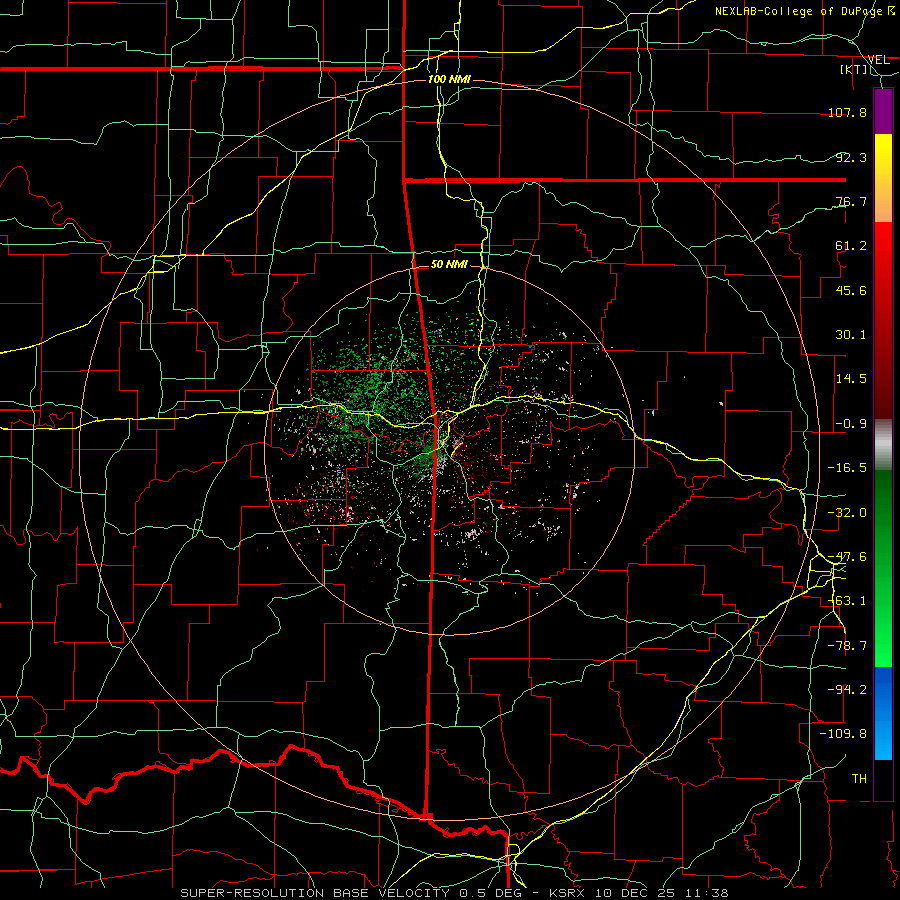Click the '100 NMI' range ring label

(x=449, y=79)
